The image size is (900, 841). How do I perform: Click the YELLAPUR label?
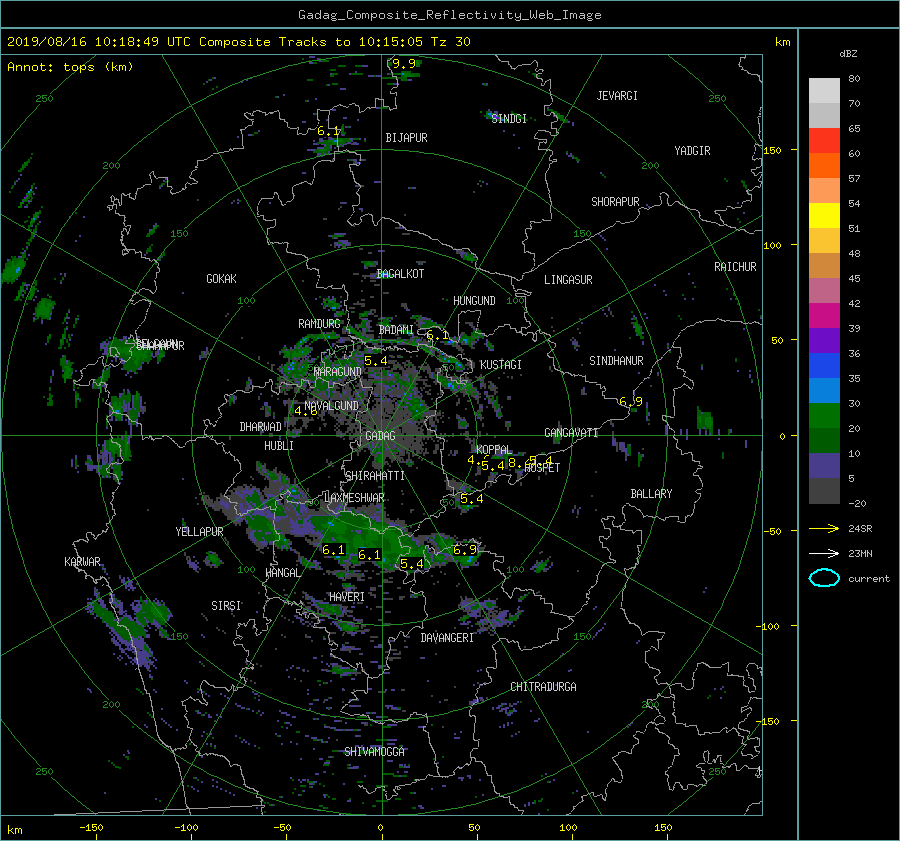point(199,532)
